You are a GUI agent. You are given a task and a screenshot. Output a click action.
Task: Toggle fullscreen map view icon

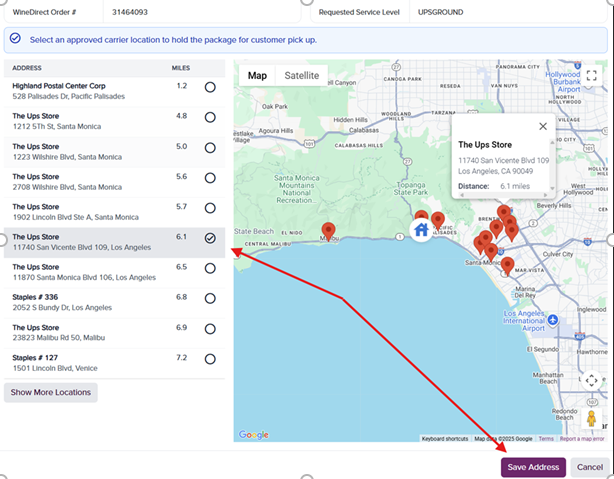click(591, 75)
